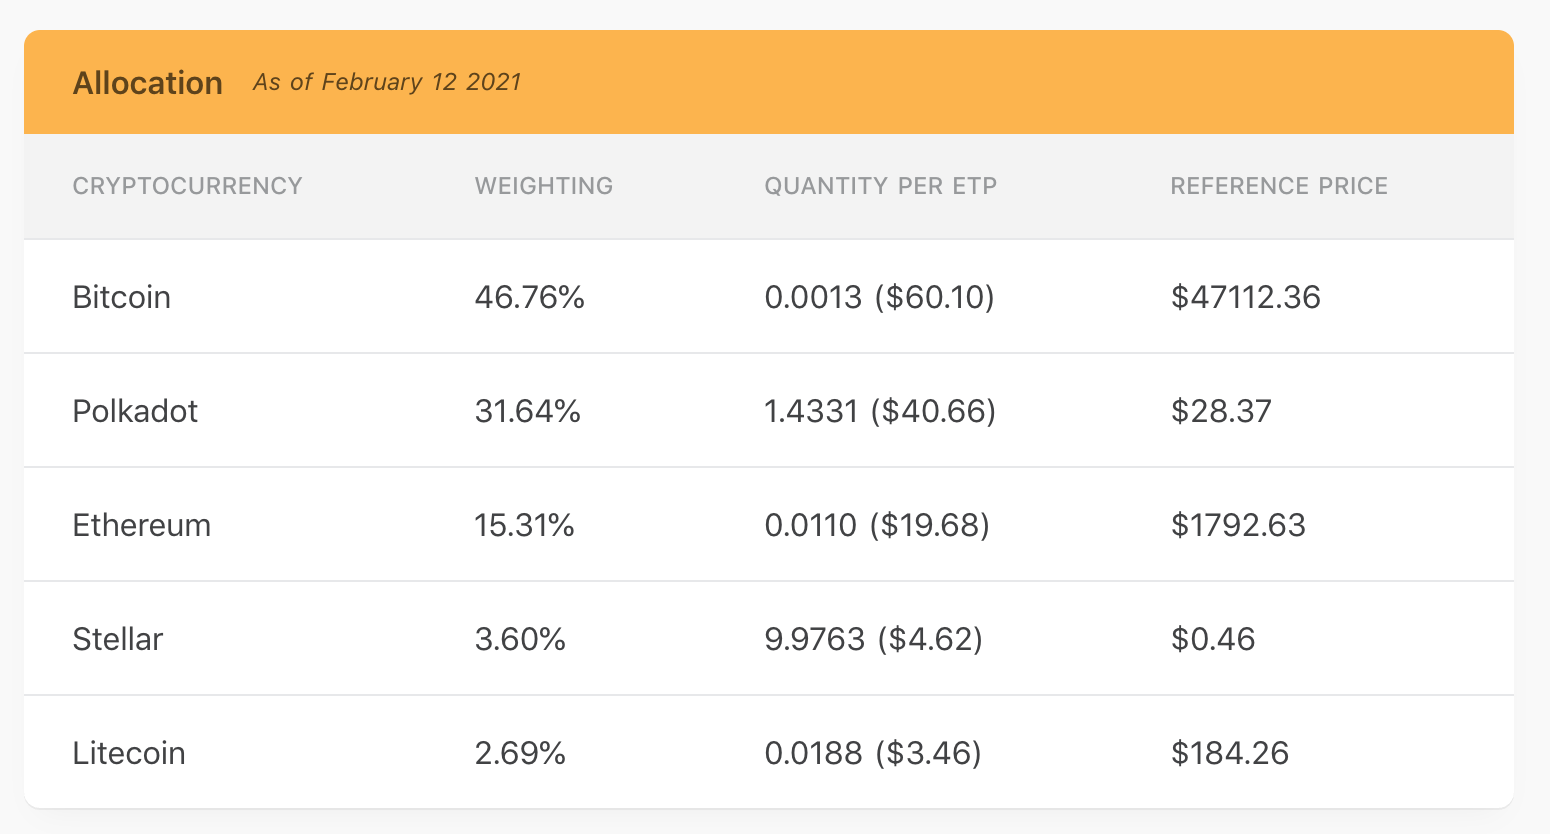1550x834 pixels.
Task: Select the Litecoin row name
Action: pos(128,753)
